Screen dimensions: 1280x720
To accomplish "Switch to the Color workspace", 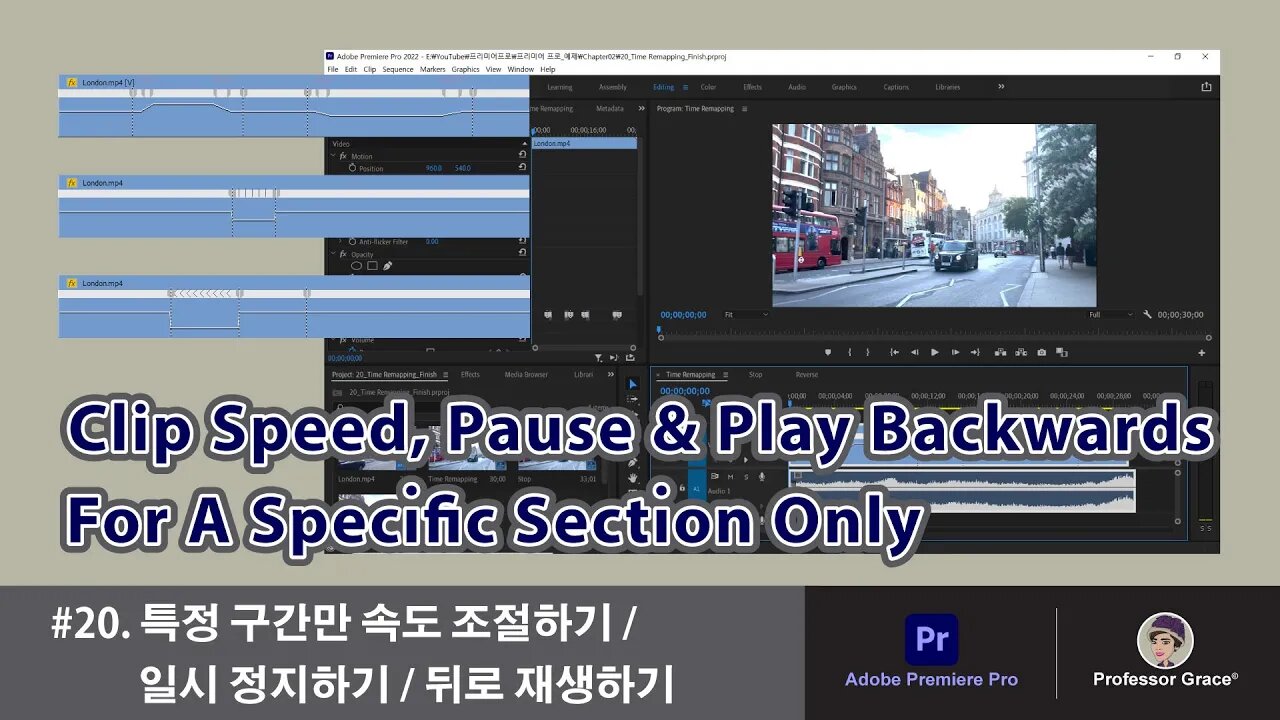I will point(708,87).
